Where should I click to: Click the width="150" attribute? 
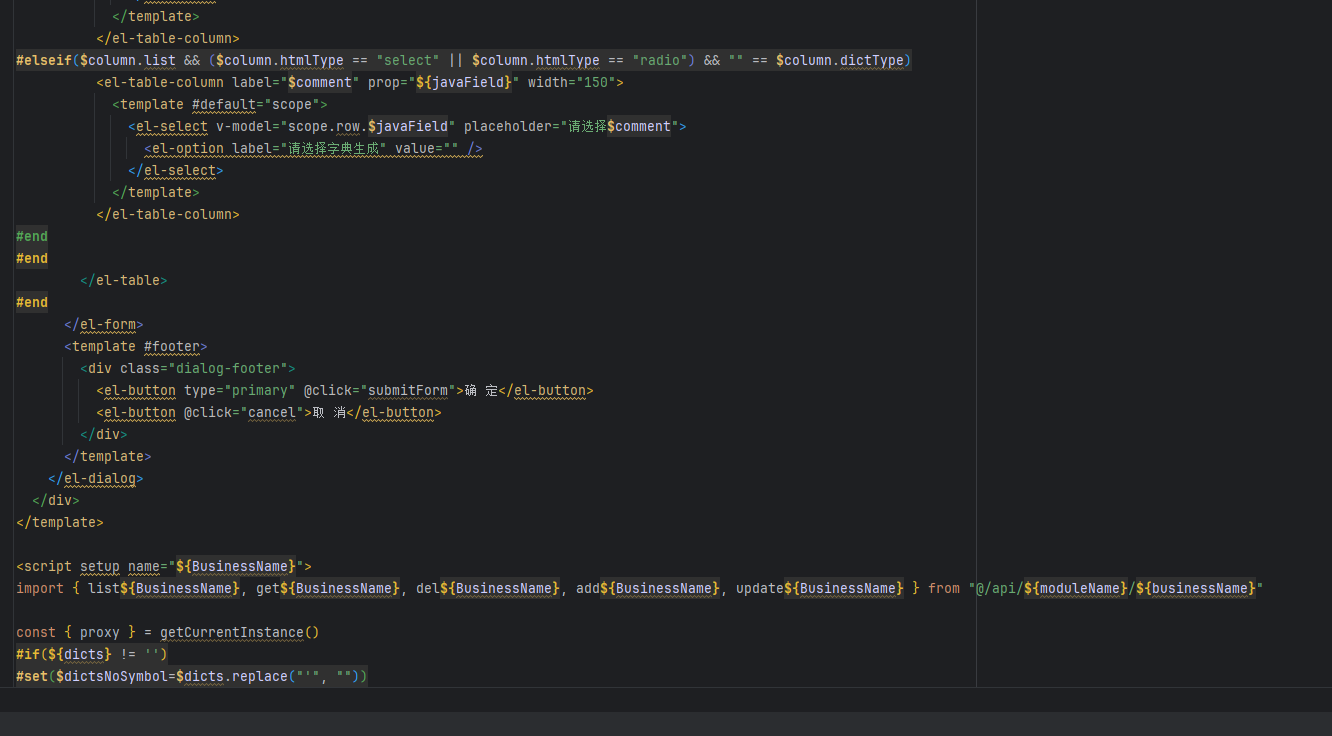pyautogui.click(x=572, y=83)
